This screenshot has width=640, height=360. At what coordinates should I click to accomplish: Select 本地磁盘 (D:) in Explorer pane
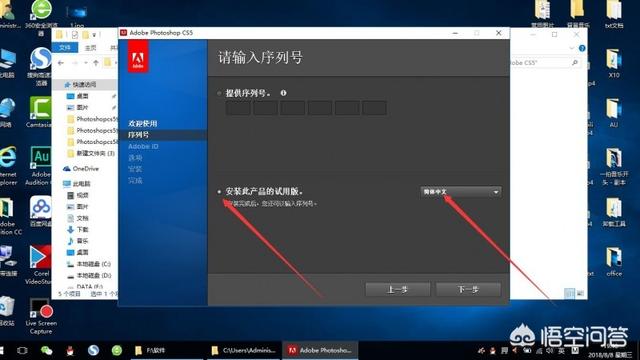89,276
